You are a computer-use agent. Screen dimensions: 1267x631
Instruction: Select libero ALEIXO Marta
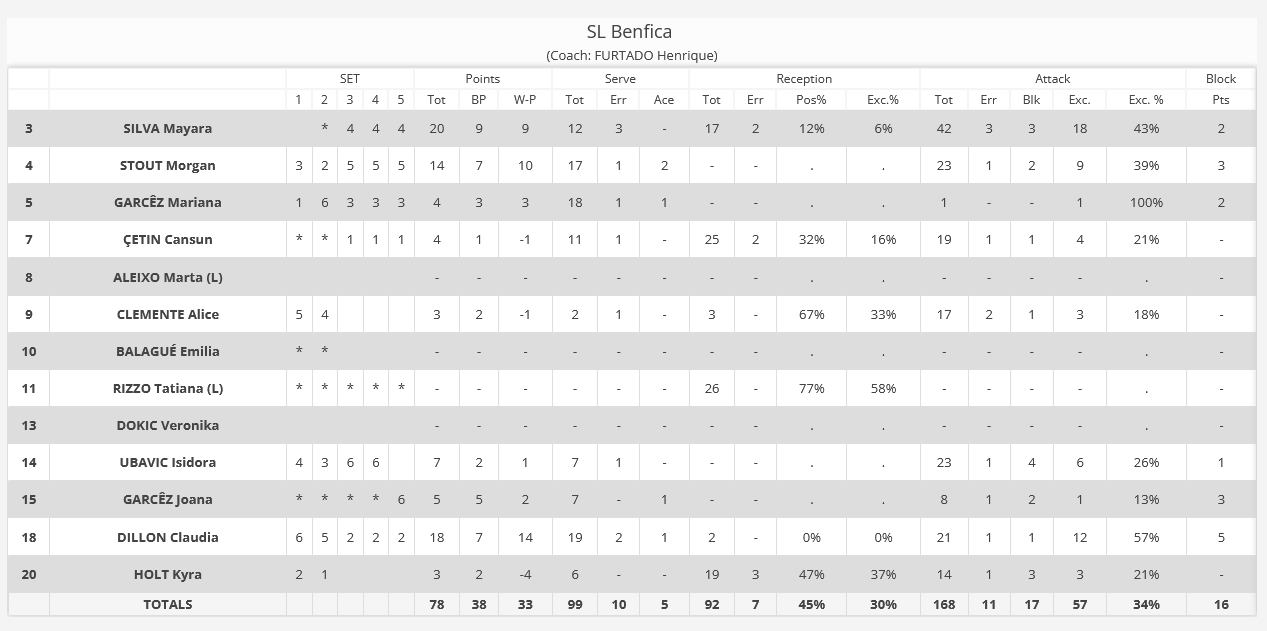tap(167, 277)
